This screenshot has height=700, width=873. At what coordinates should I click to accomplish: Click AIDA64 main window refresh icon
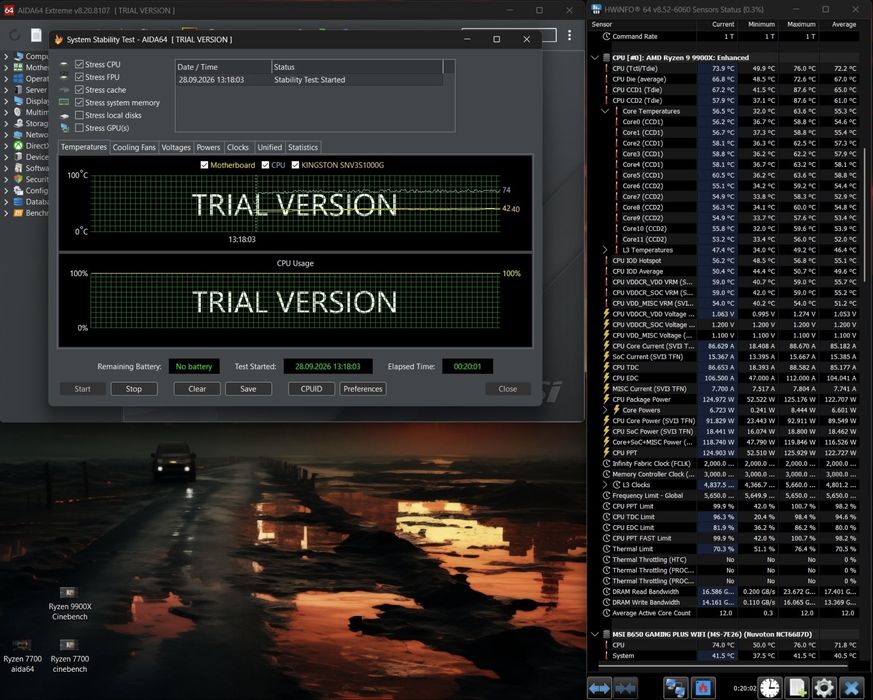coord(14,35)
